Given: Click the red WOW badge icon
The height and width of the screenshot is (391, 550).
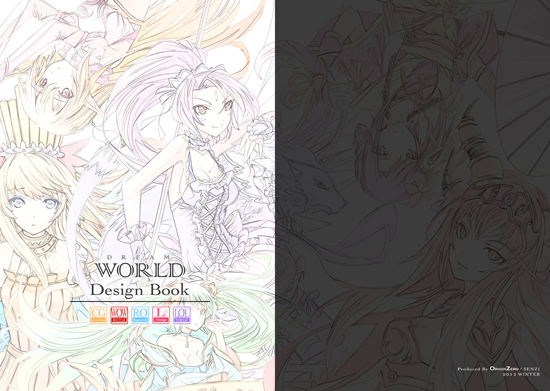Looking at the screenshot, I should 119,315.
